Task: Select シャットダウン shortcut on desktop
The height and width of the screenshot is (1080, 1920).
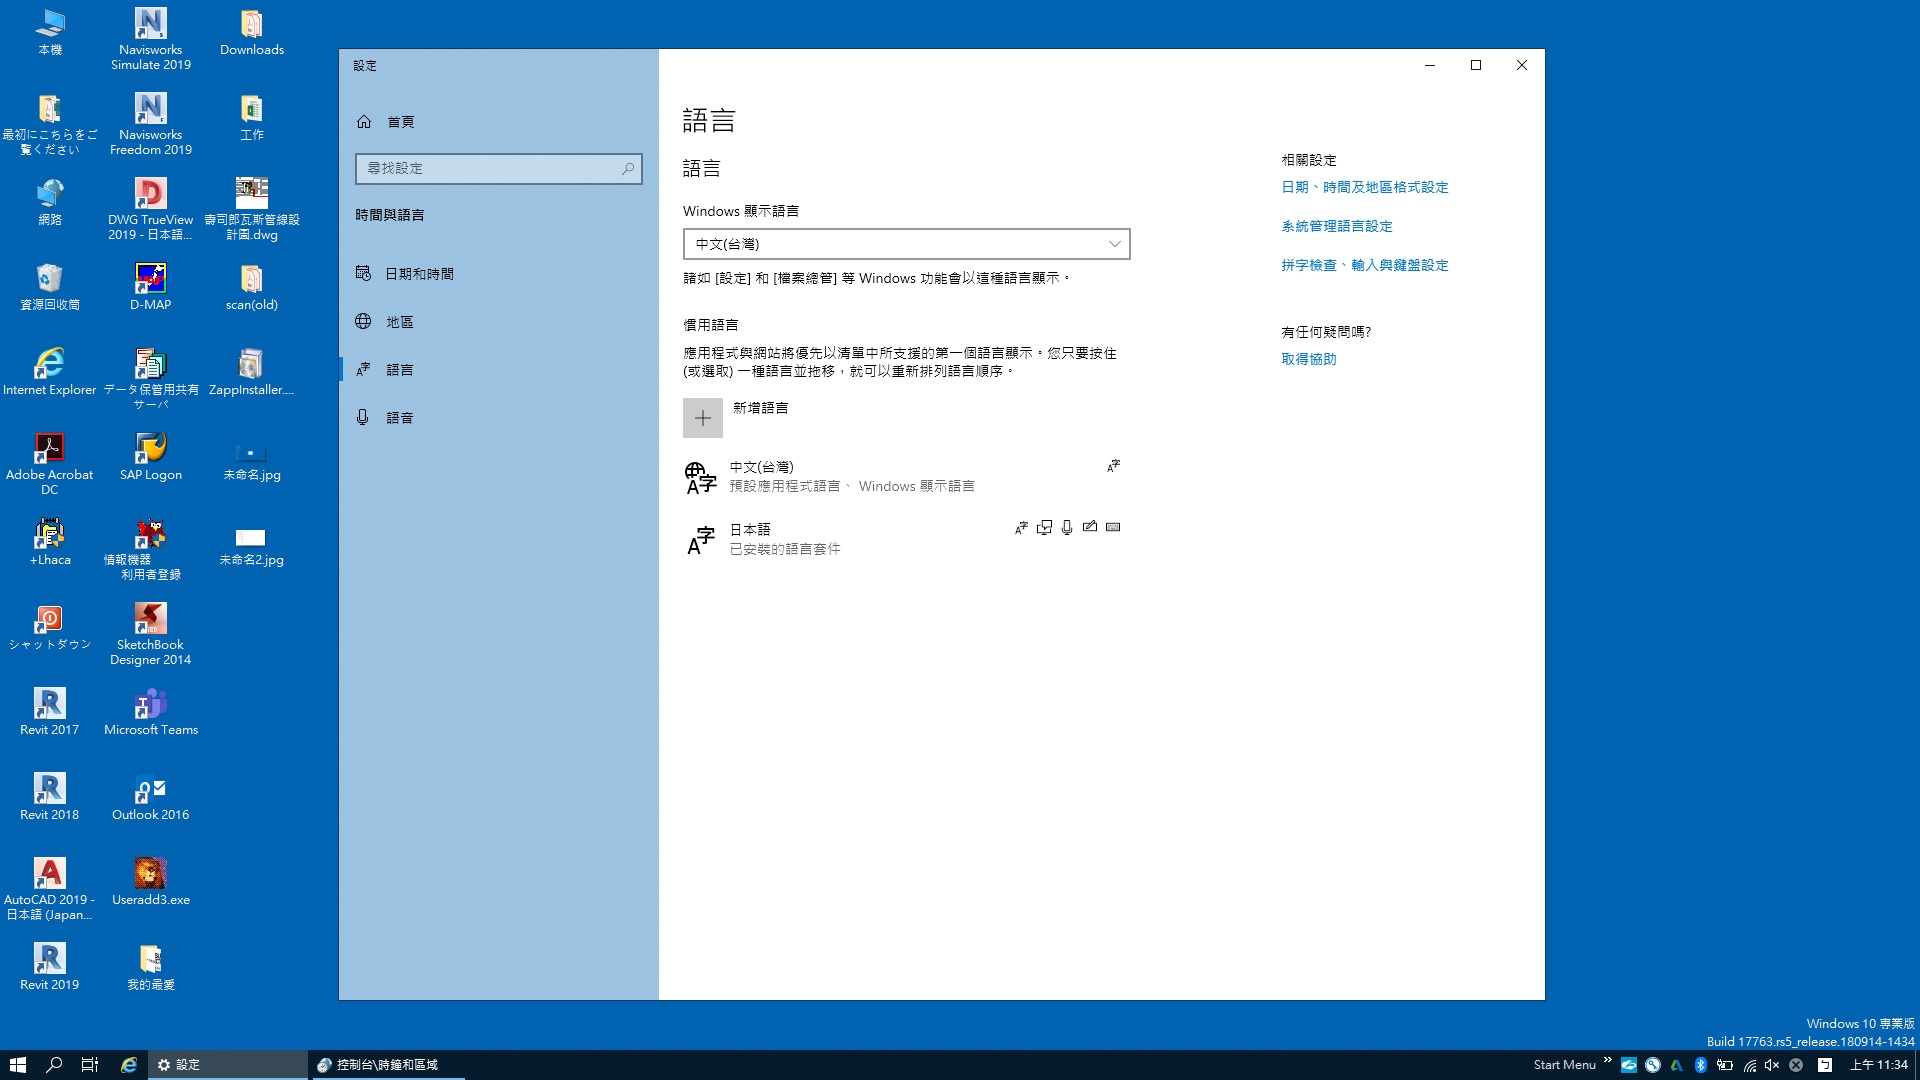Action: coord(49,627)
